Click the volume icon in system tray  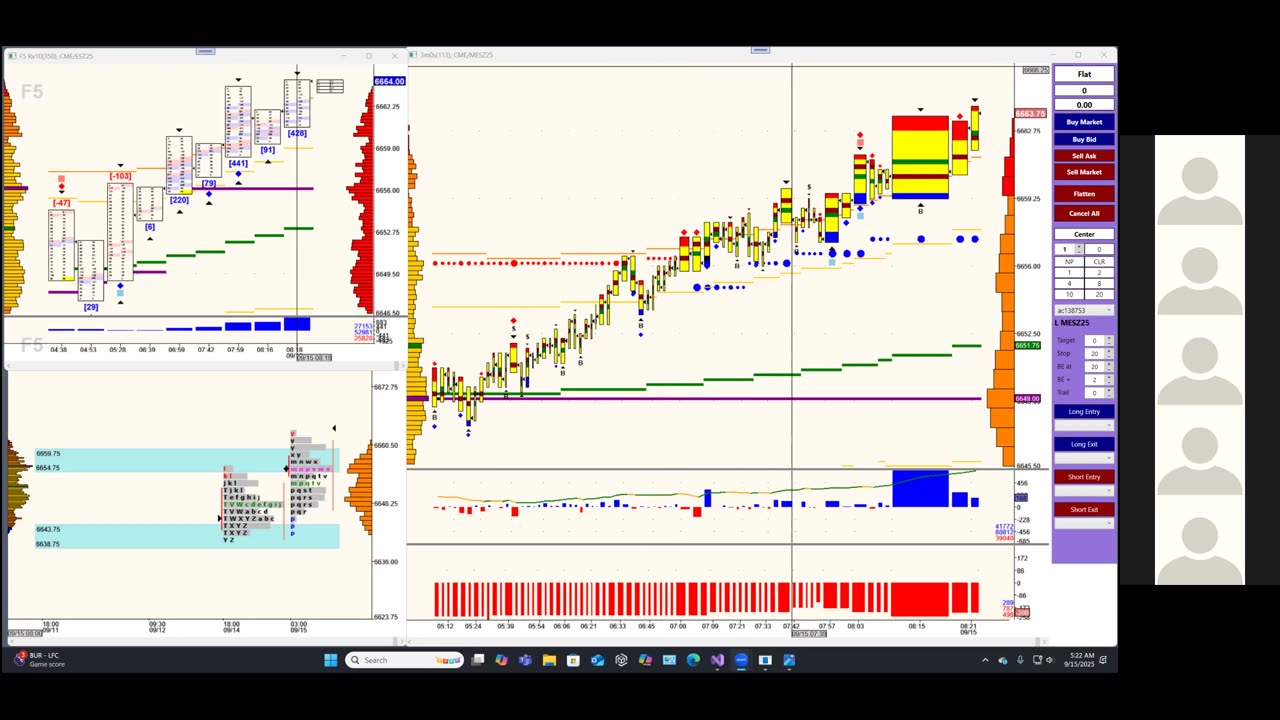pyautogui.click(x=1050, y=660)
